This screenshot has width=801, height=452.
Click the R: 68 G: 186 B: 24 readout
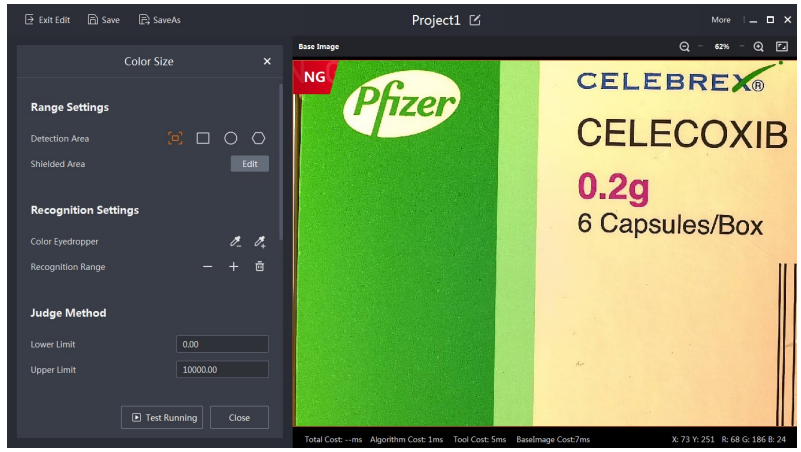coord(753,439)
